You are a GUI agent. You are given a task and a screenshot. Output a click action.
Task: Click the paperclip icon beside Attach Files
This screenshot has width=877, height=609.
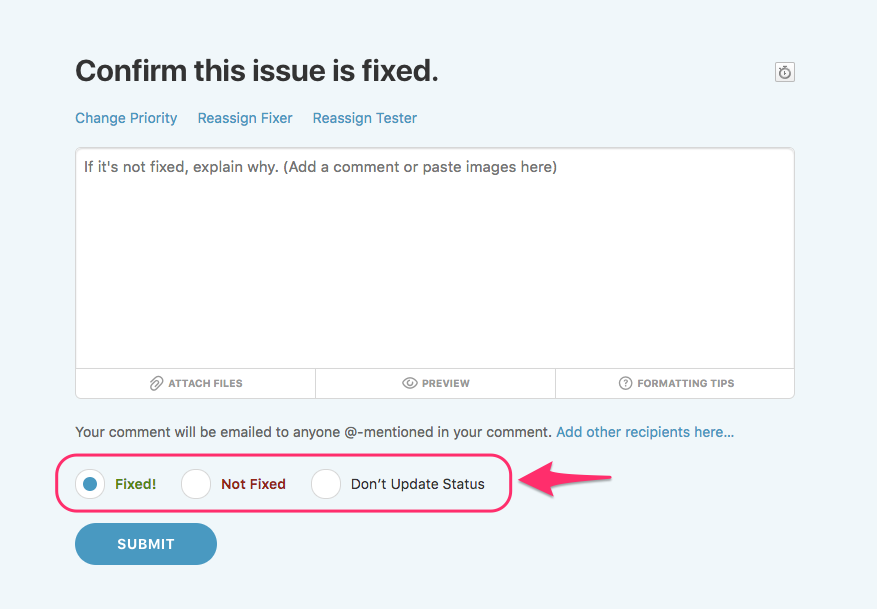click(x=156, y=383)
